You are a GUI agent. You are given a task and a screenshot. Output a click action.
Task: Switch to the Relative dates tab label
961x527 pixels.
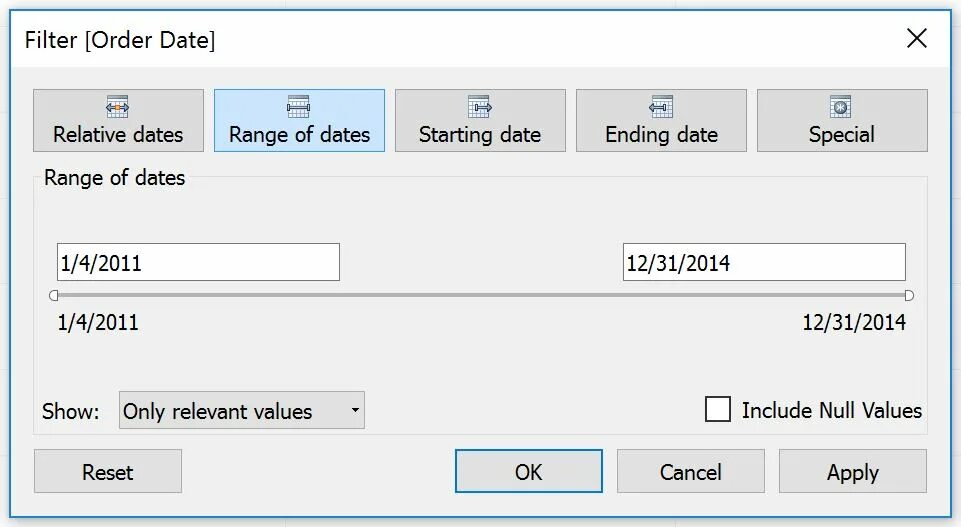118,135
